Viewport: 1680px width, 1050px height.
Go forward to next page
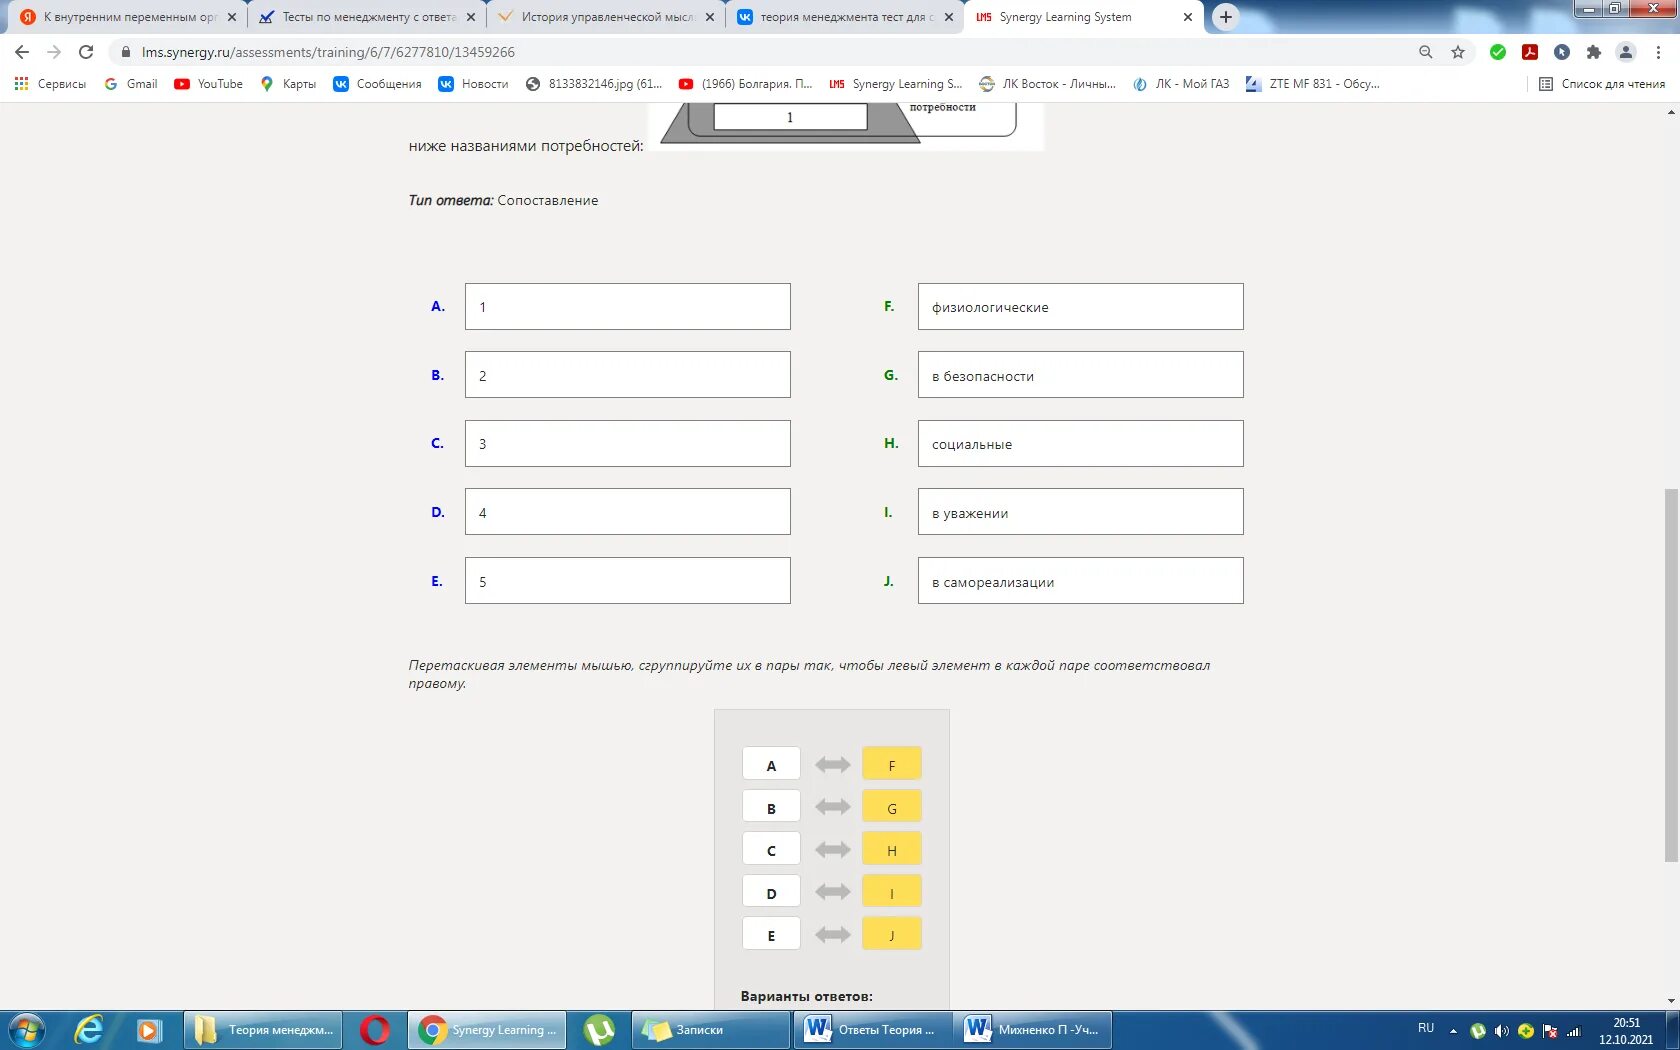coord(54,52)
